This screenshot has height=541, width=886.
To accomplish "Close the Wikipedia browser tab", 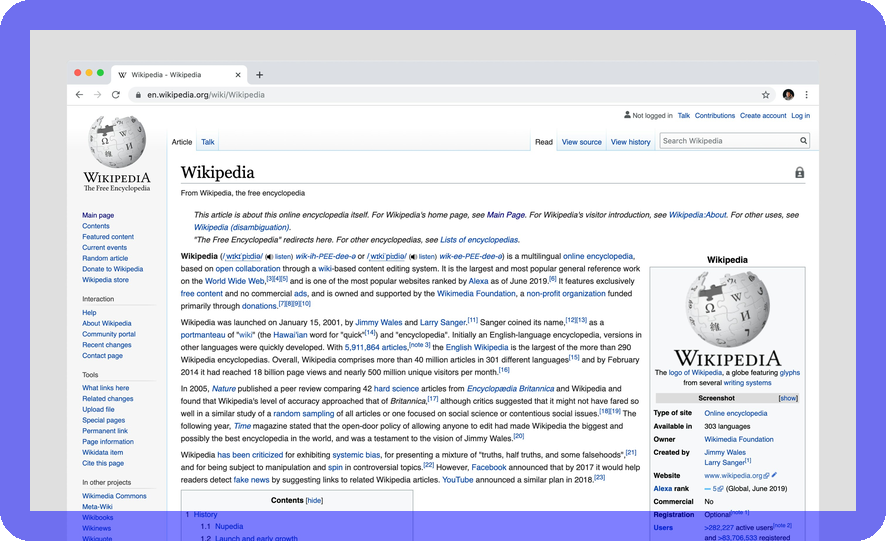I will [x=238, y=75].
